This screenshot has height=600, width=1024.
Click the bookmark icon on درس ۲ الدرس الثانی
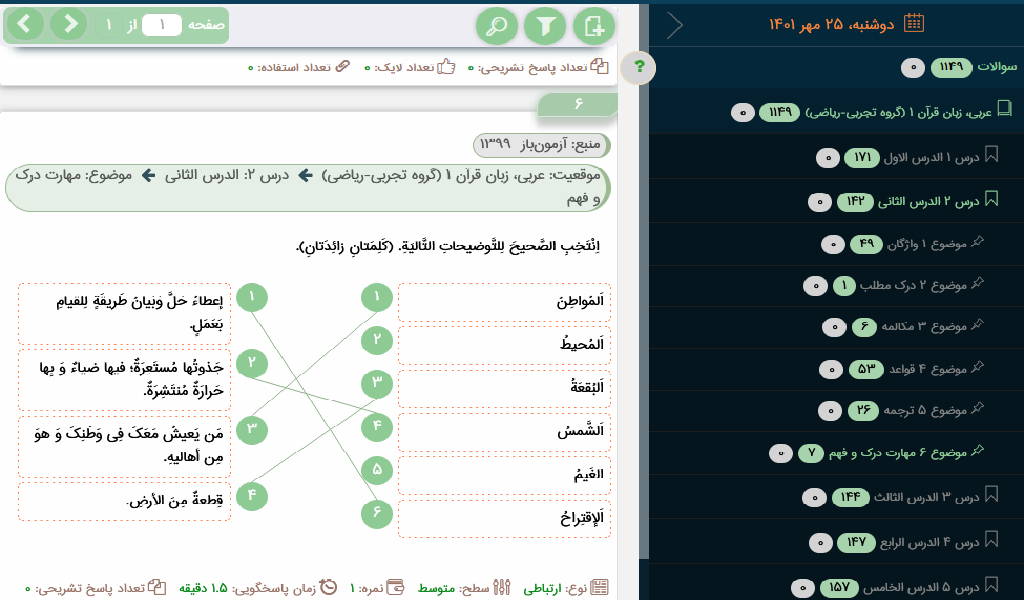(991, 199)
